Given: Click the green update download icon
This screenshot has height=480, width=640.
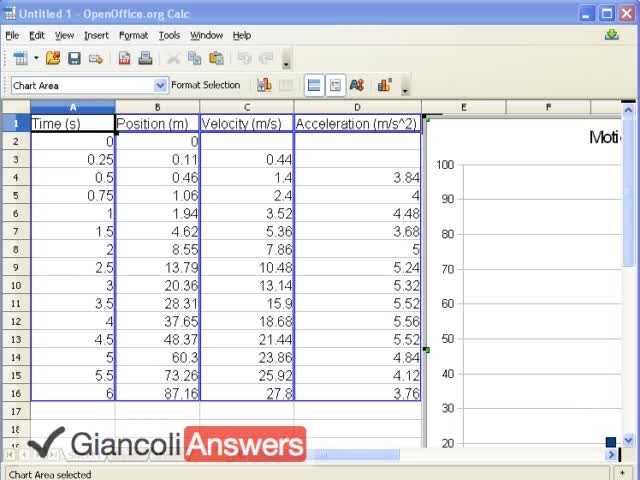Looking at the screenshot, I should (x=611, y=34).
